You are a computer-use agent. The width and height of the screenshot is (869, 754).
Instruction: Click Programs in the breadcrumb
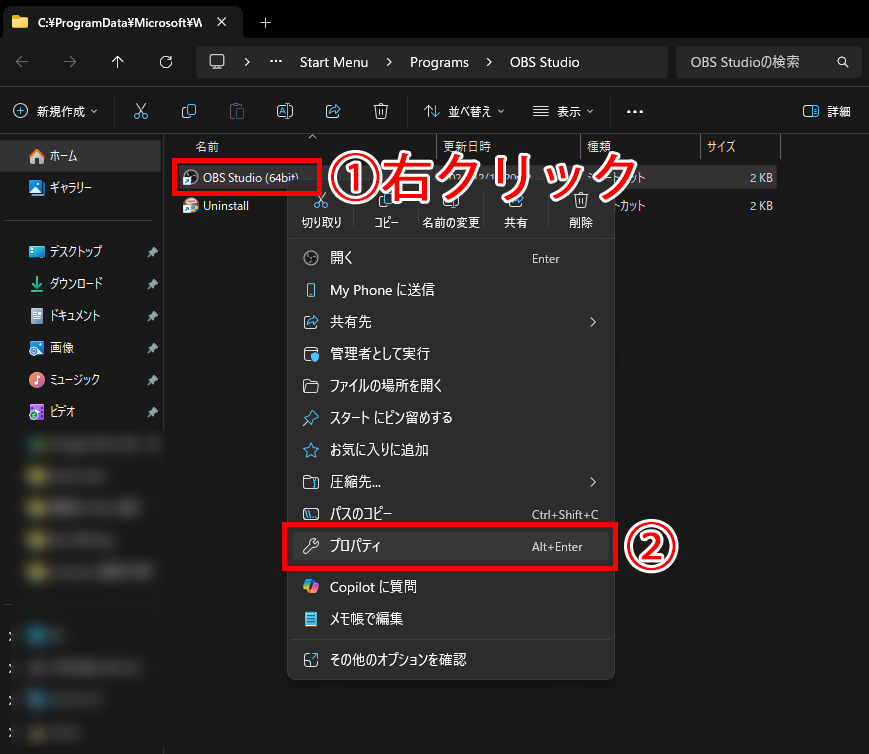[439, 62]
